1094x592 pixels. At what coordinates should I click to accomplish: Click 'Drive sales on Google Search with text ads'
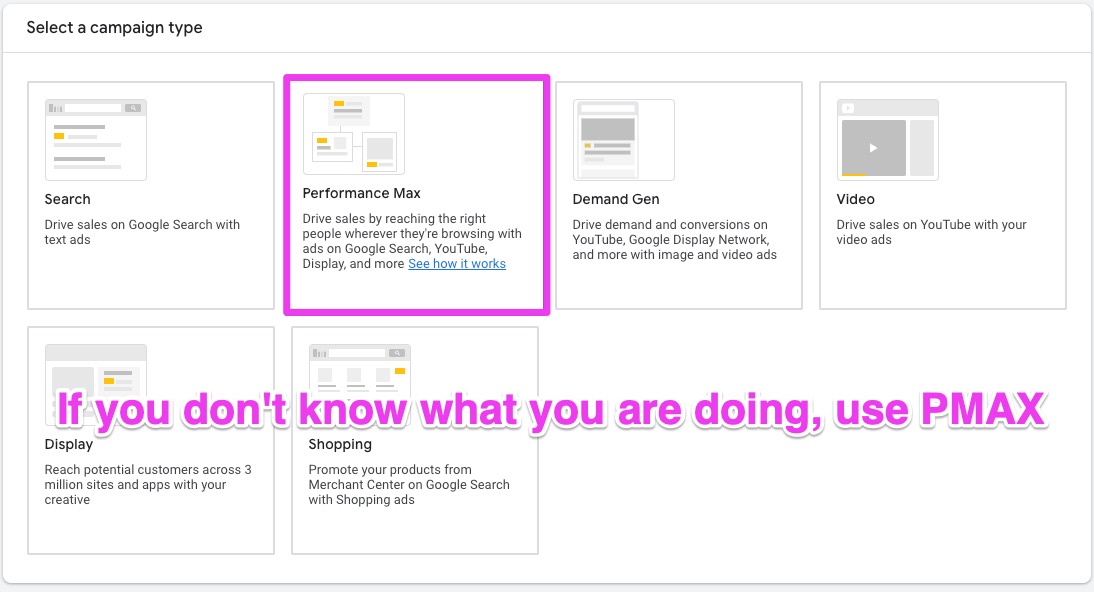click(x=142, y=232)
